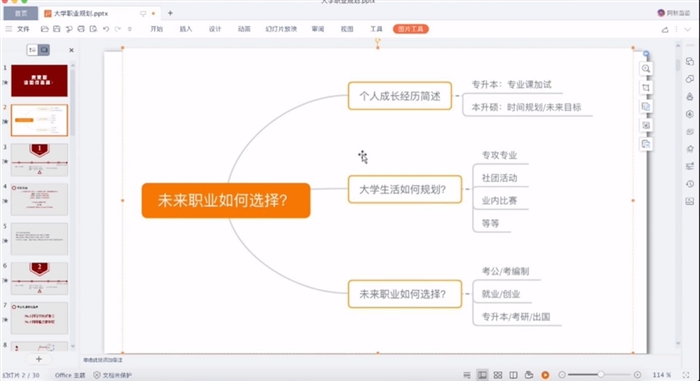The height and width of the screenshot is (381, 700).
Task: Click the zoom slider handle in status bar
Action: pos(601,374)
